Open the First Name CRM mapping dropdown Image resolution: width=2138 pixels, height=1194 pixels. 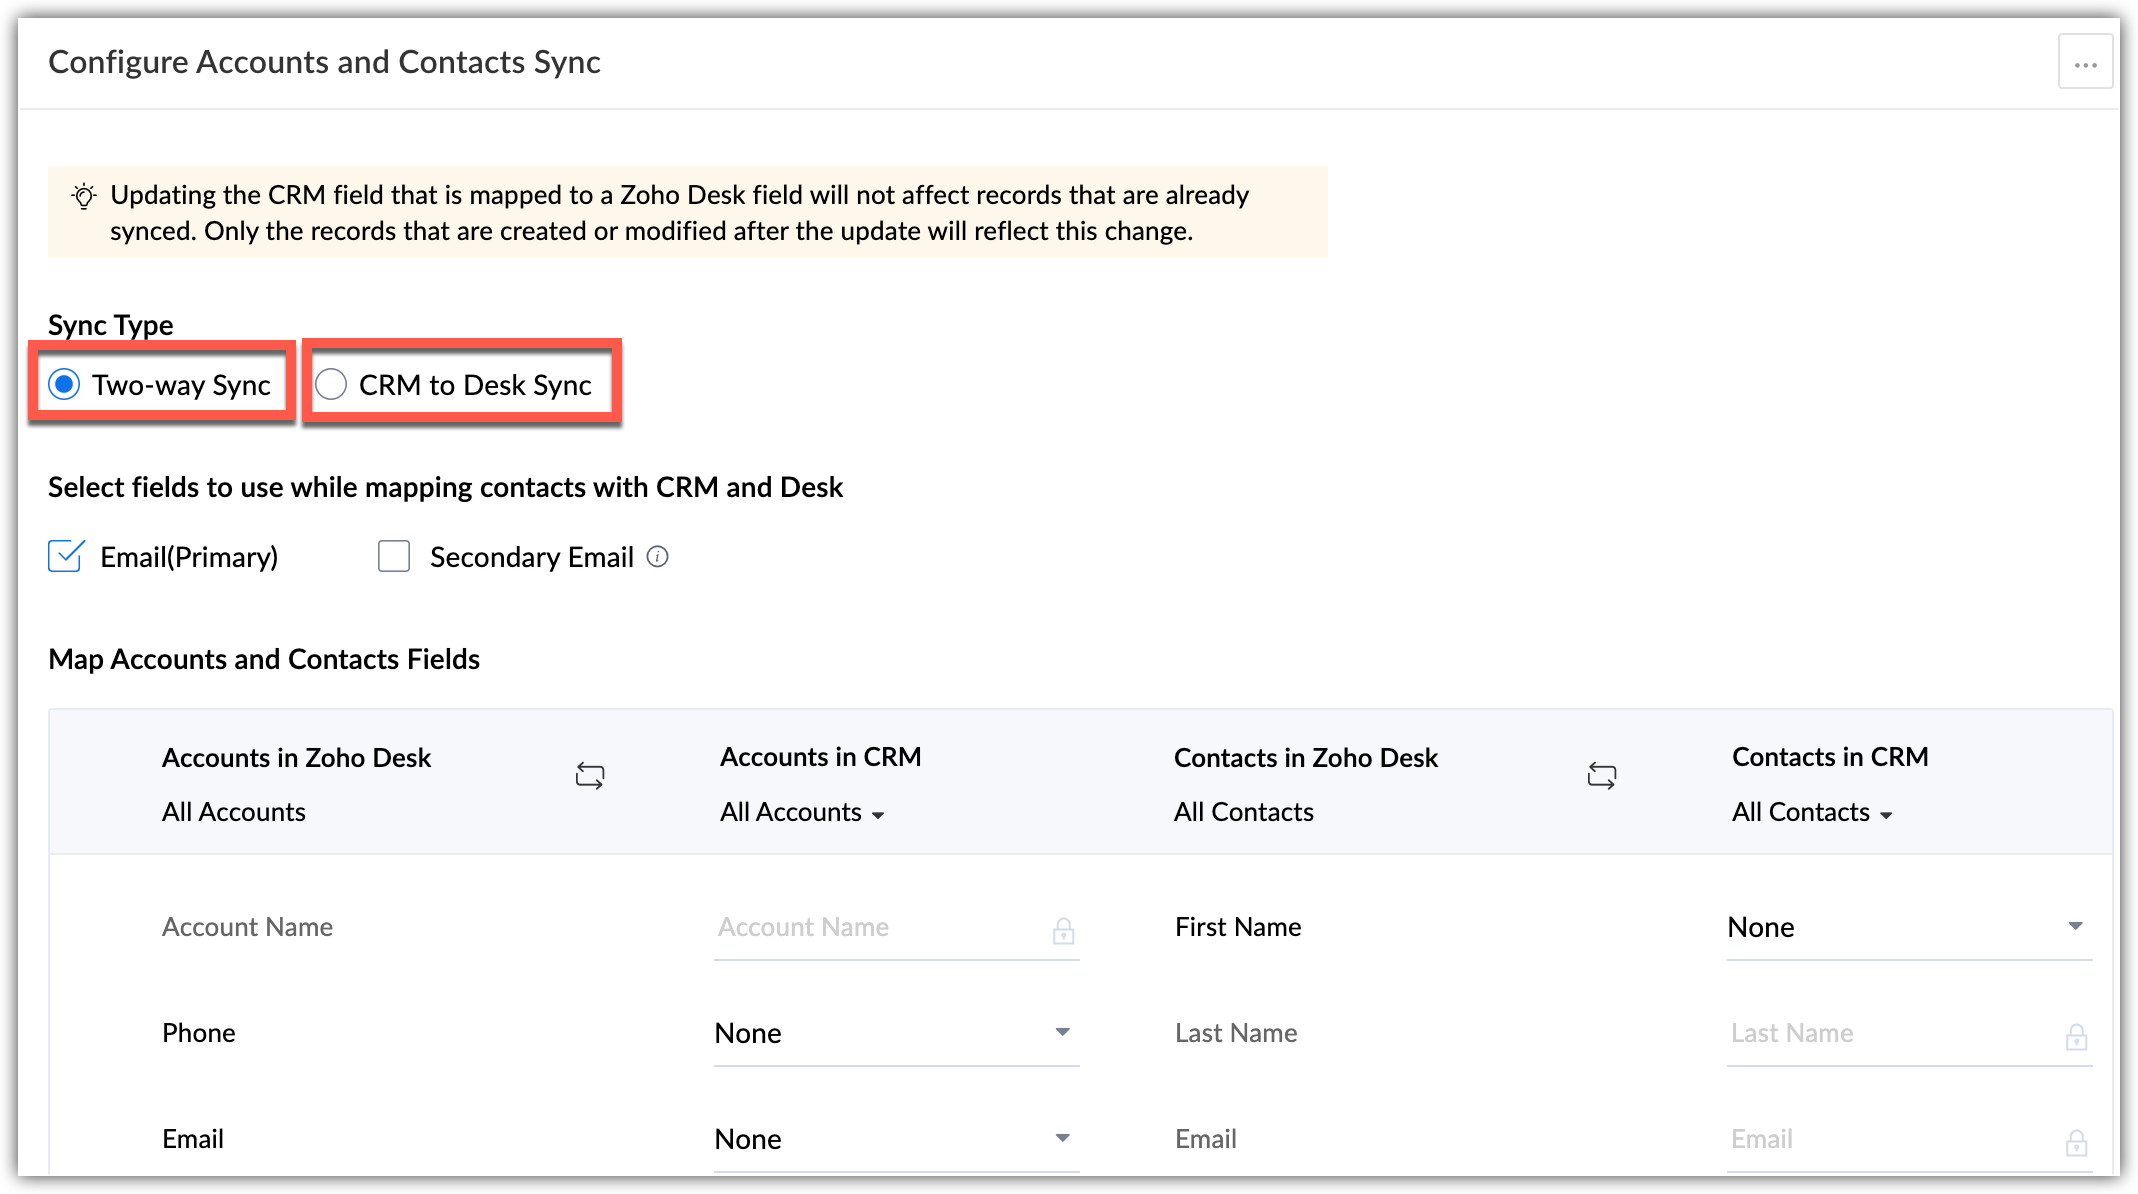[x=1909, y=927]
